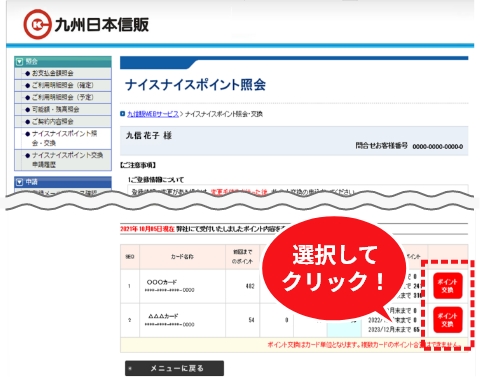
Task: Click the 九州日本信販 header title text
Action: [x=102, y=25]
